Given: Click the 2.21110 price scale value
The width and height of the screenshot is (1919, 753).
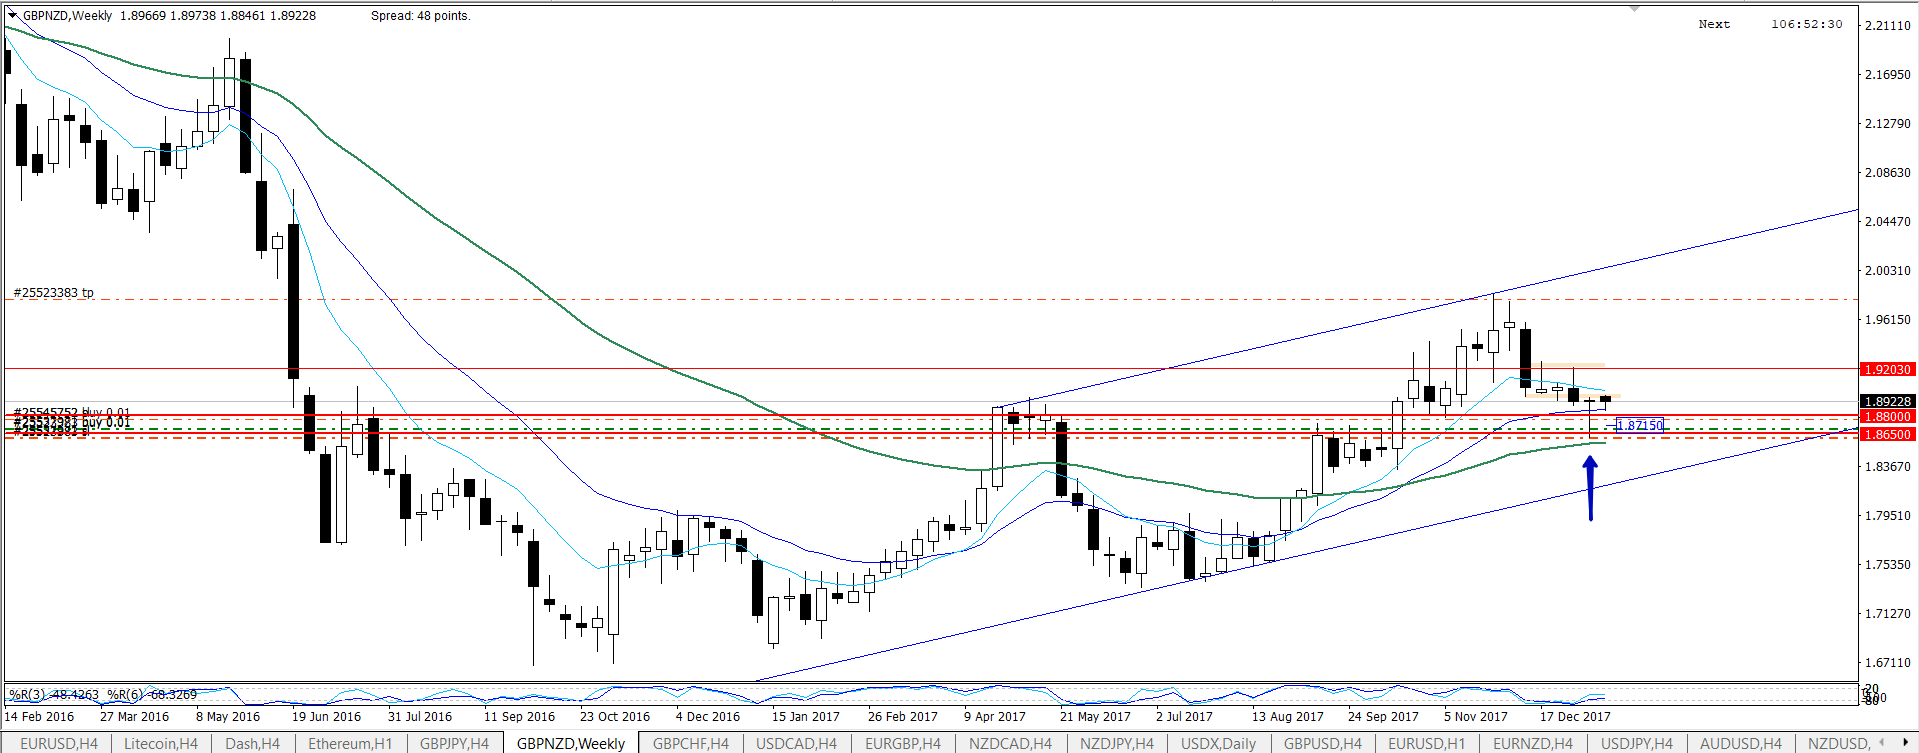Looking at the screenshot, I should [1888, 26].
